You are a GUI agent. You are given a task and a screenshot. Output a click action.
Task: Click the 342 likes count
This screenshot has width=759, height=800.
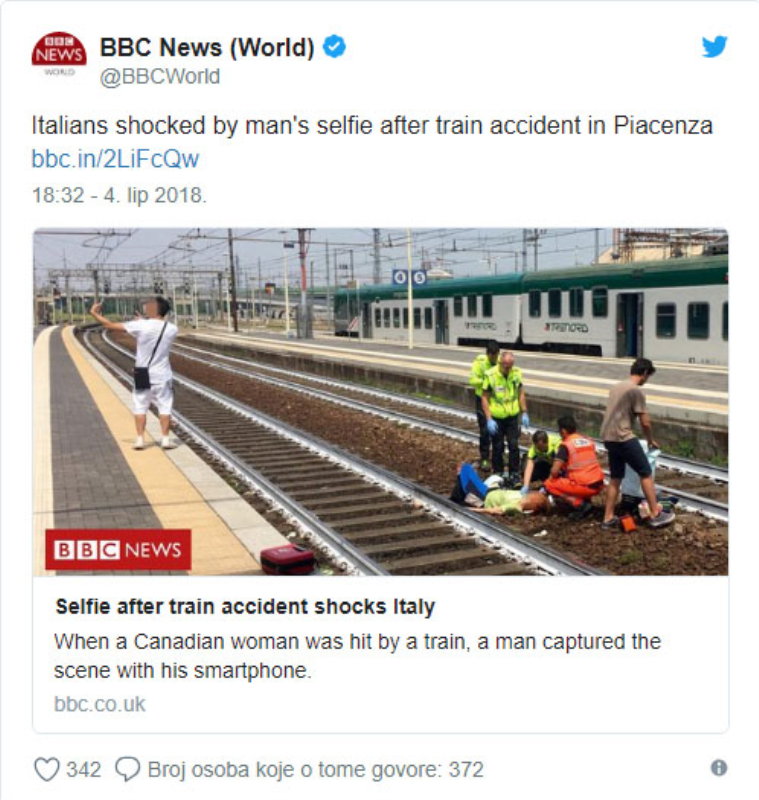coord(84,769)
